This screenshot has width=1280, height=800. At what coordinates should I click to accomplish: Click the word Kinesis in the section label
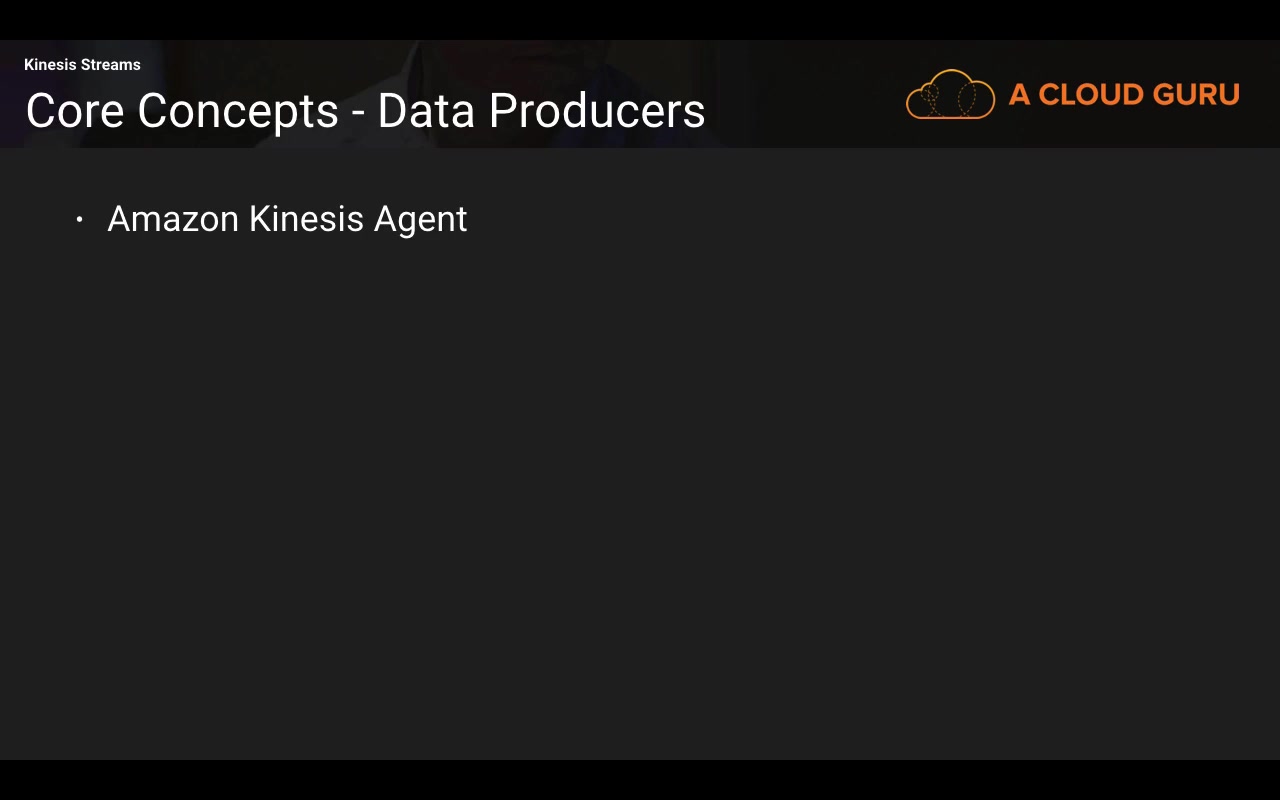(50, 65)
